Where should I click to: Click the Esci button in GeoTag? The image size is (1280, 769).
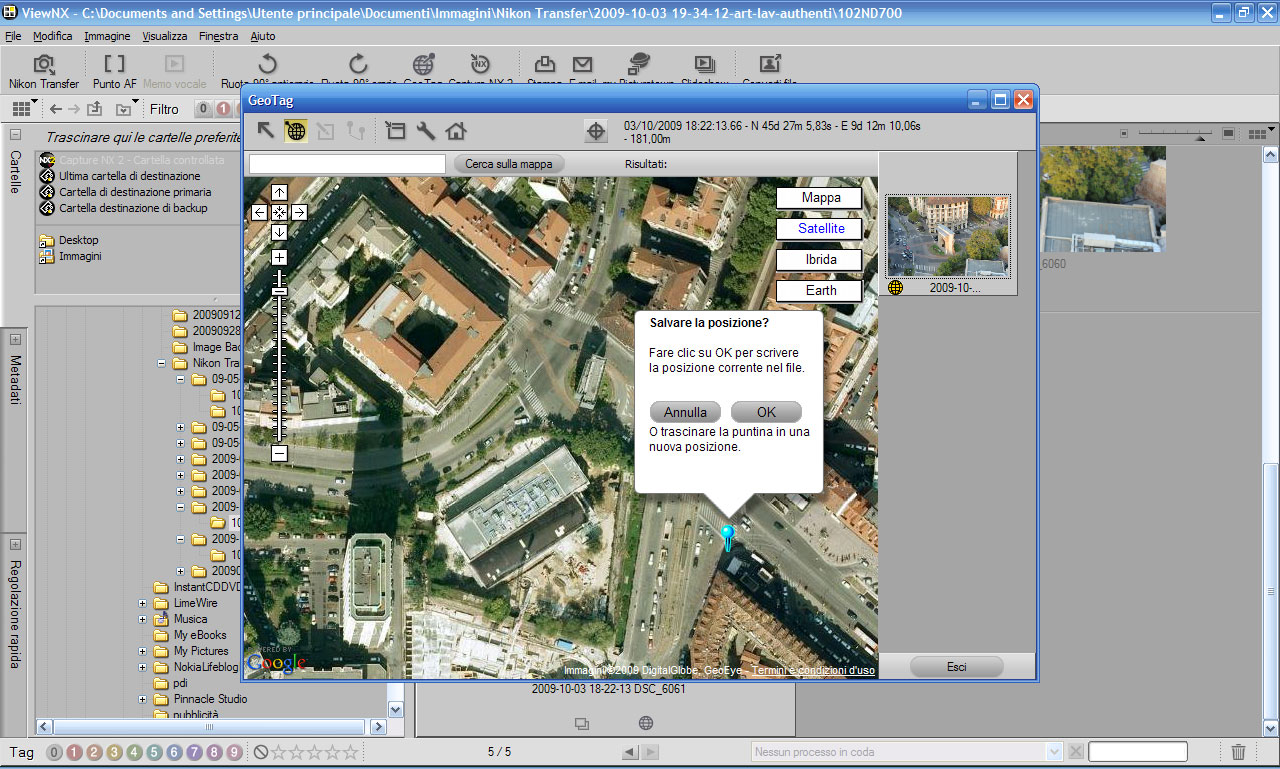click(x=957, y=666)
